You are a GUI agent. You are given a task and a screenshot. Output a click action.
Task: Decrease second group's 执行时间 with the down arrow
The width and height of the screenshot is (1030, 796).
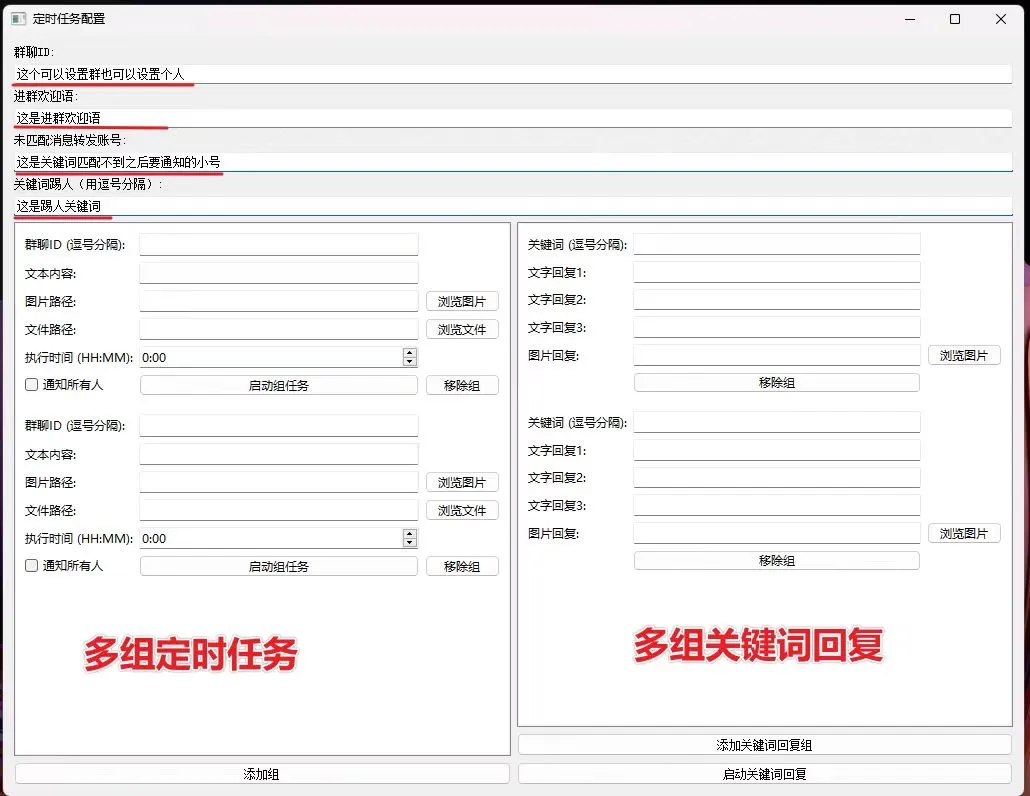(409, 543)
